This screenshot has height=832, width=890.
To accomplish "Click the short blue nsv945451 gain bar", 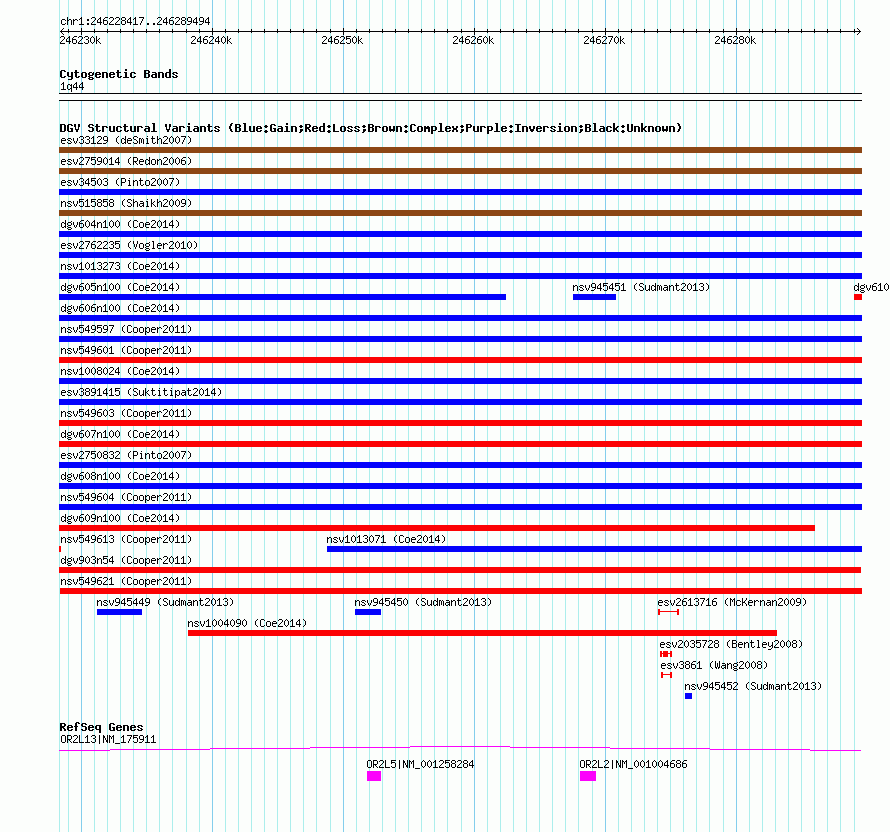I will pyautogui.click(x=594, y=297).
